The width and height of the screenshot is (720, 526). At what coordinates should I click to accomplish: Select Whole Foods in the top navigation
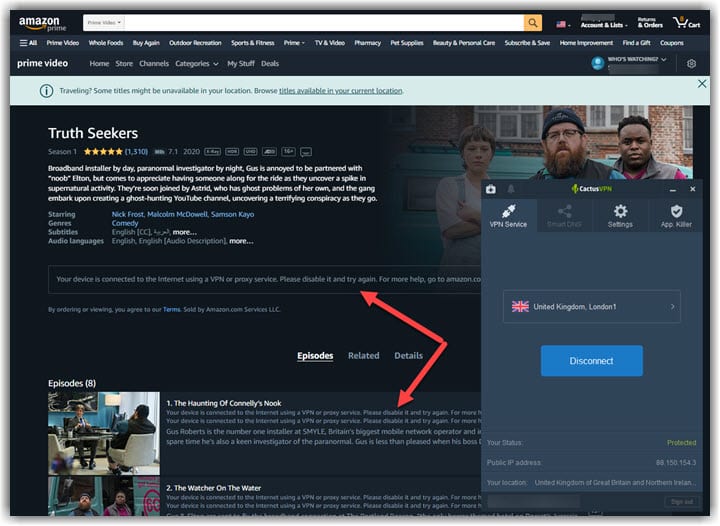[106, 43]
